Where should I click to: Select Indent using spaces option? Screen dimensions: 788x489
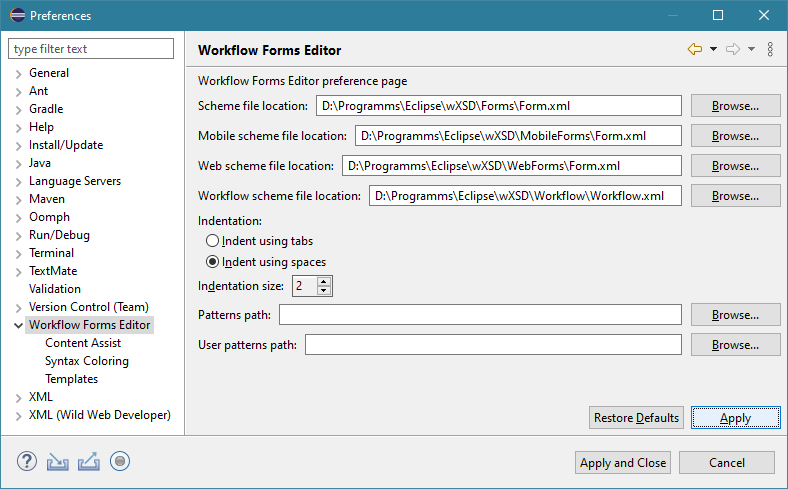coord(212,262)
